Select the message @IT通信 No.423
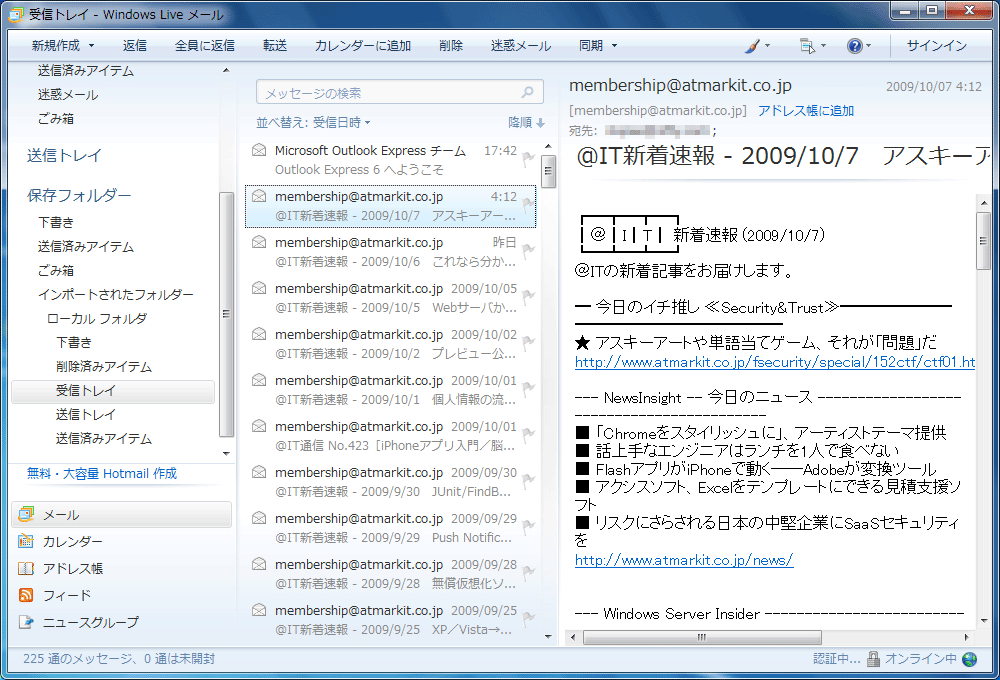Viewport: 1000px width, 680px height. (x=390, y=436)
